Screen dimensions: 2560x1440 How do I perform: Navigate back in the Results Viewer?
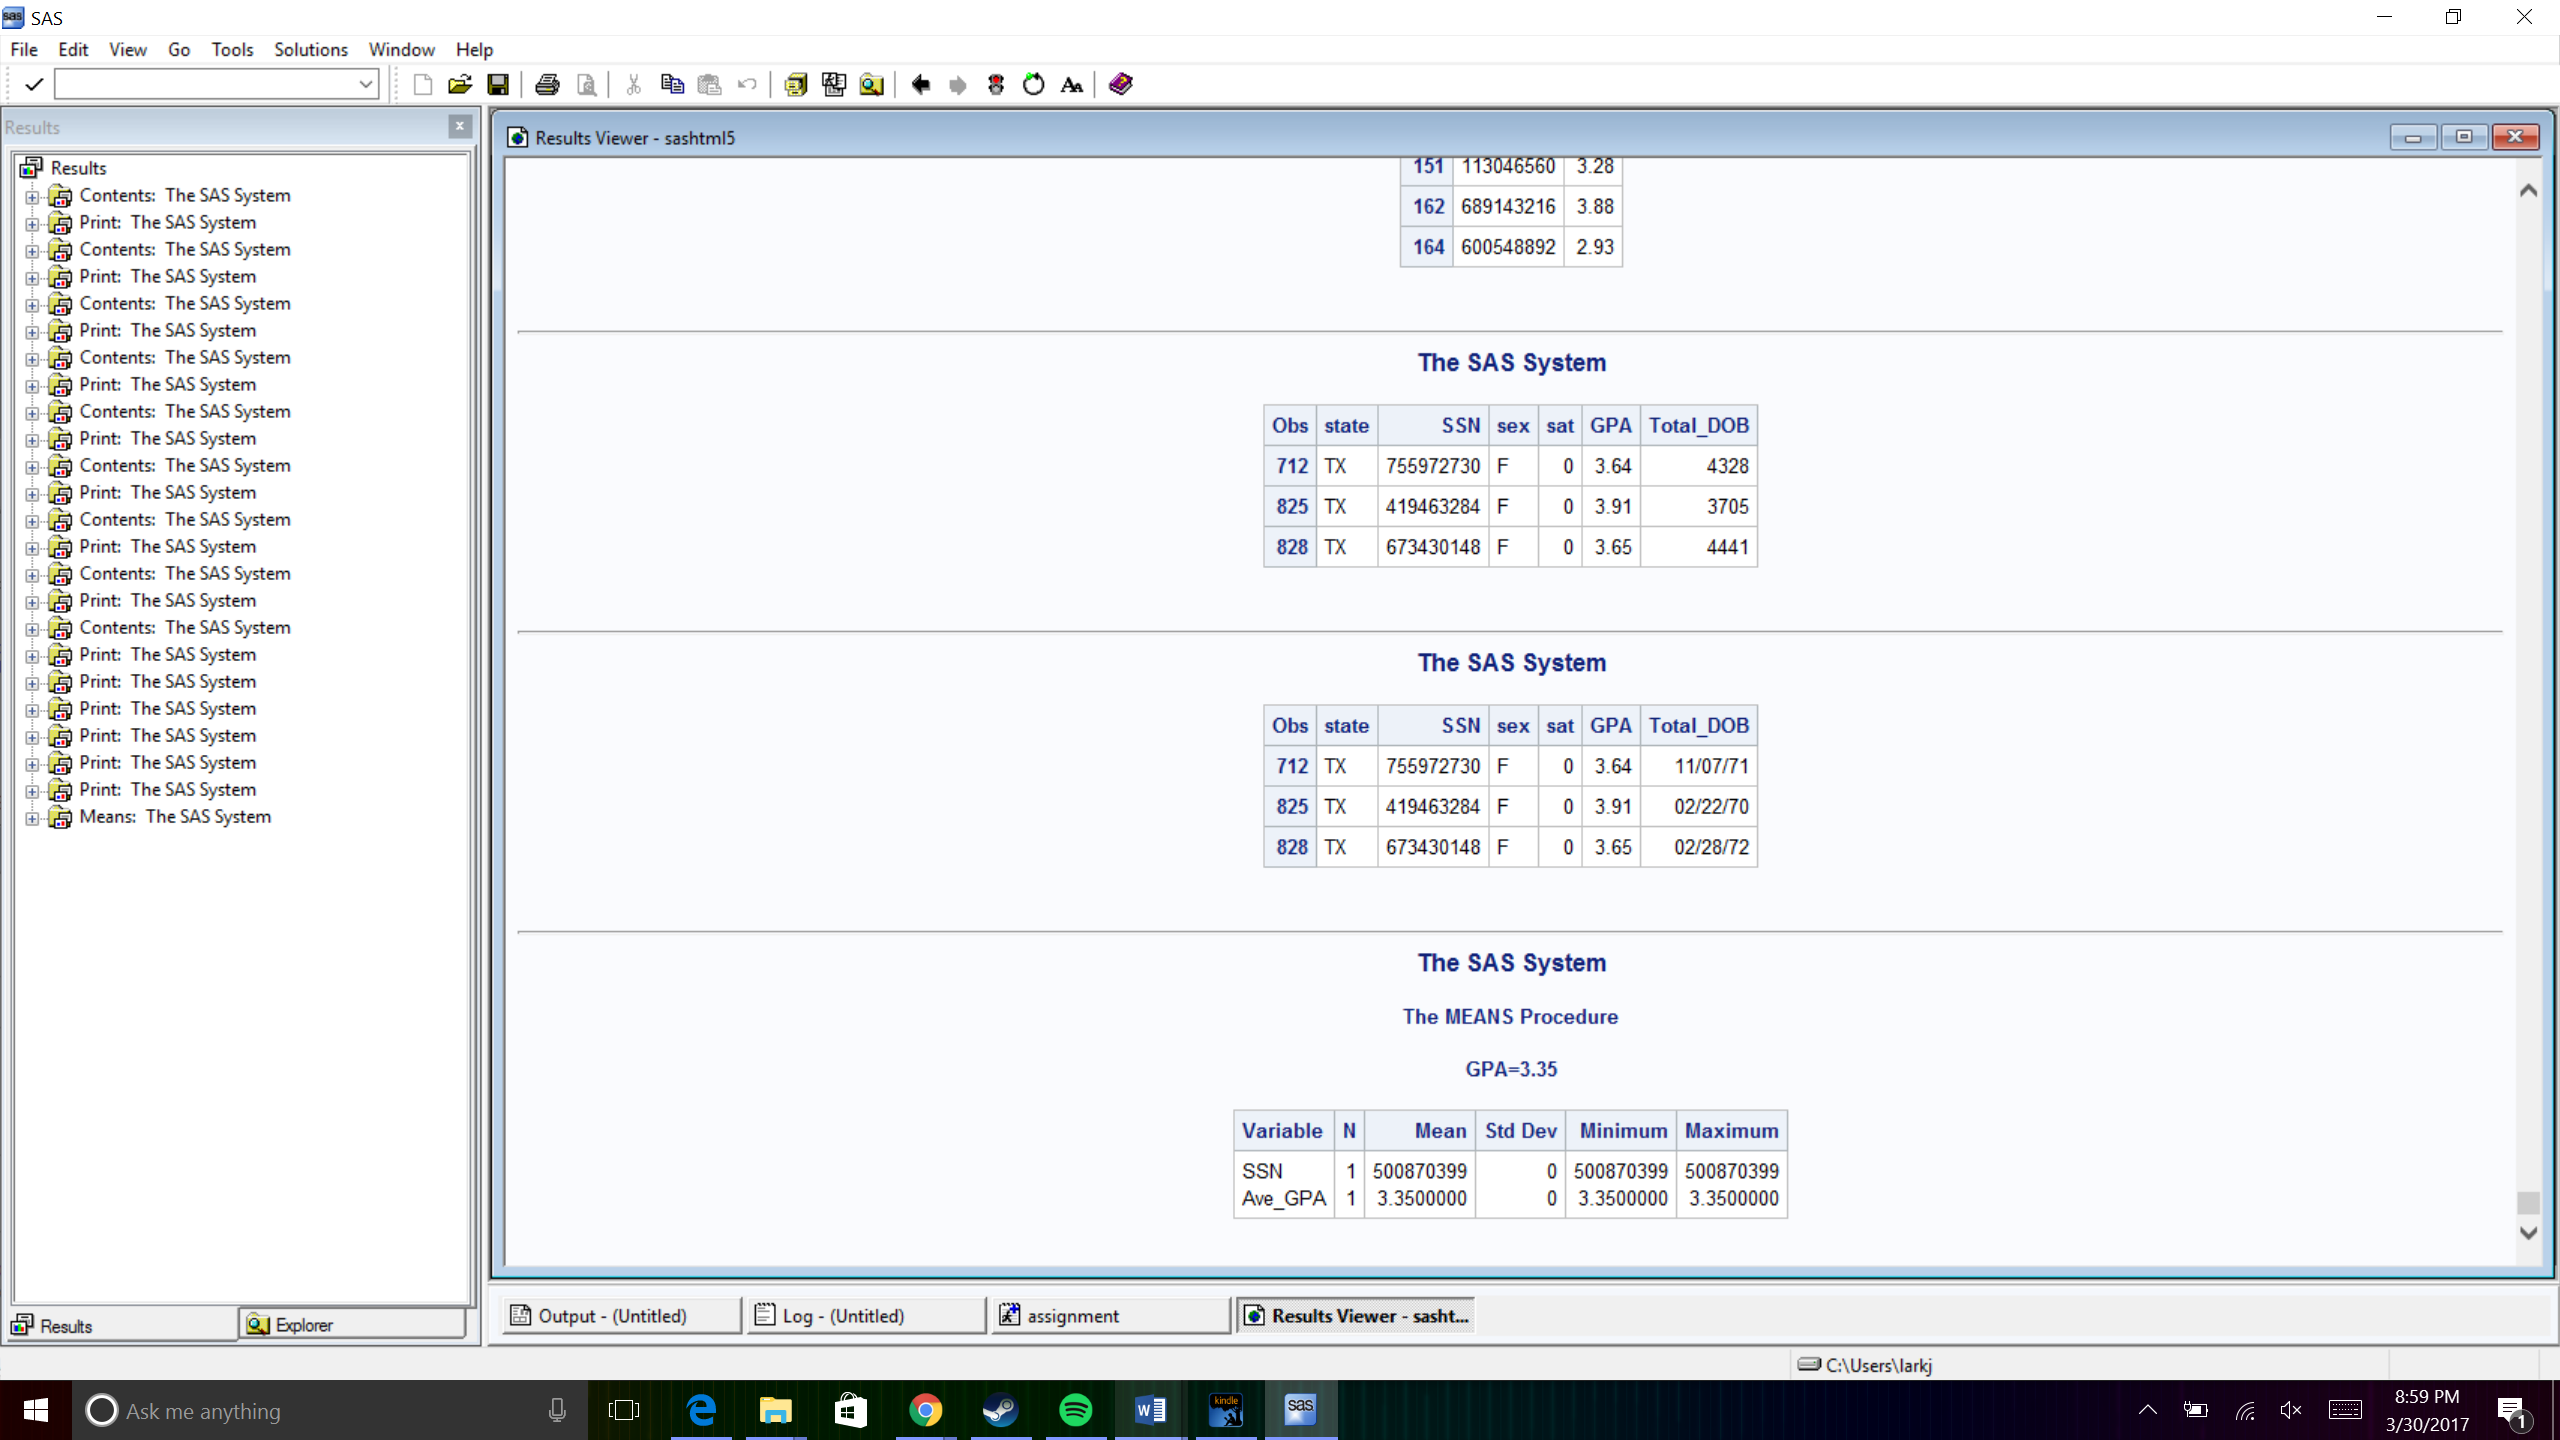click(918, 84)
